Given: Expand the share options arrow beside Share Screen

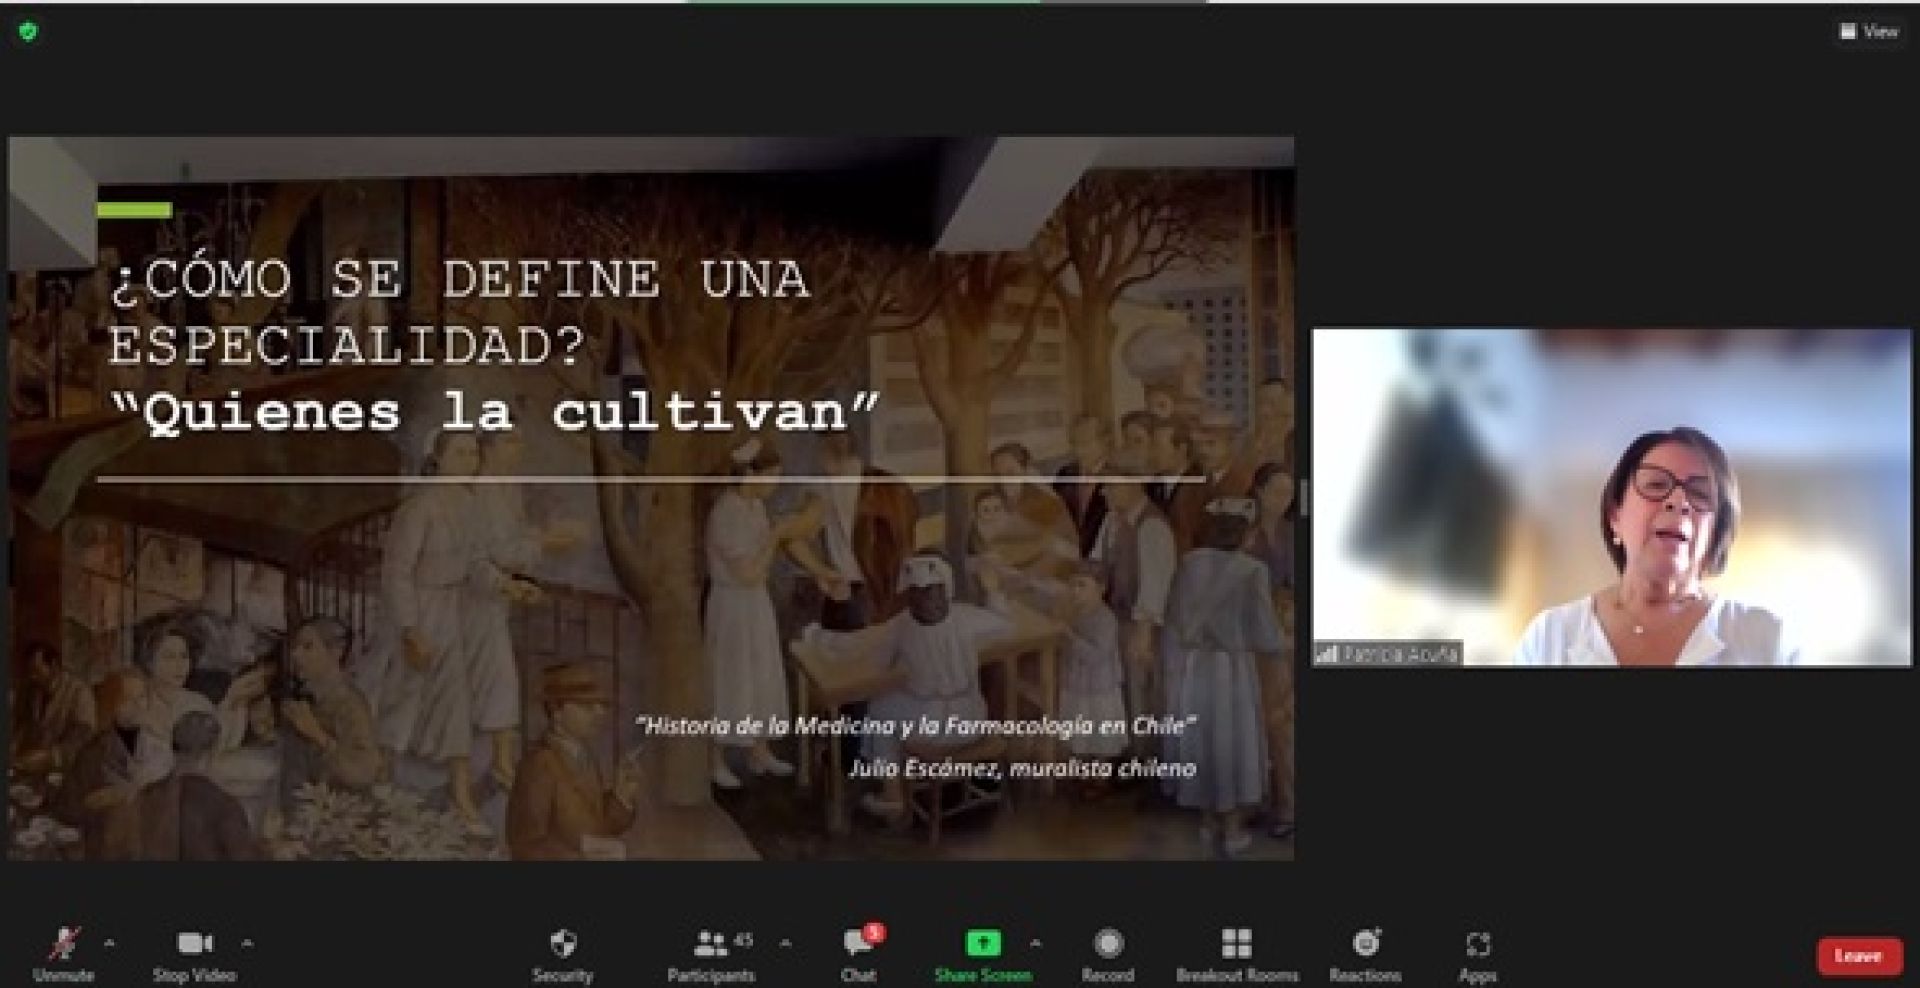Looking at the screenshot, I should [1035, 943].
